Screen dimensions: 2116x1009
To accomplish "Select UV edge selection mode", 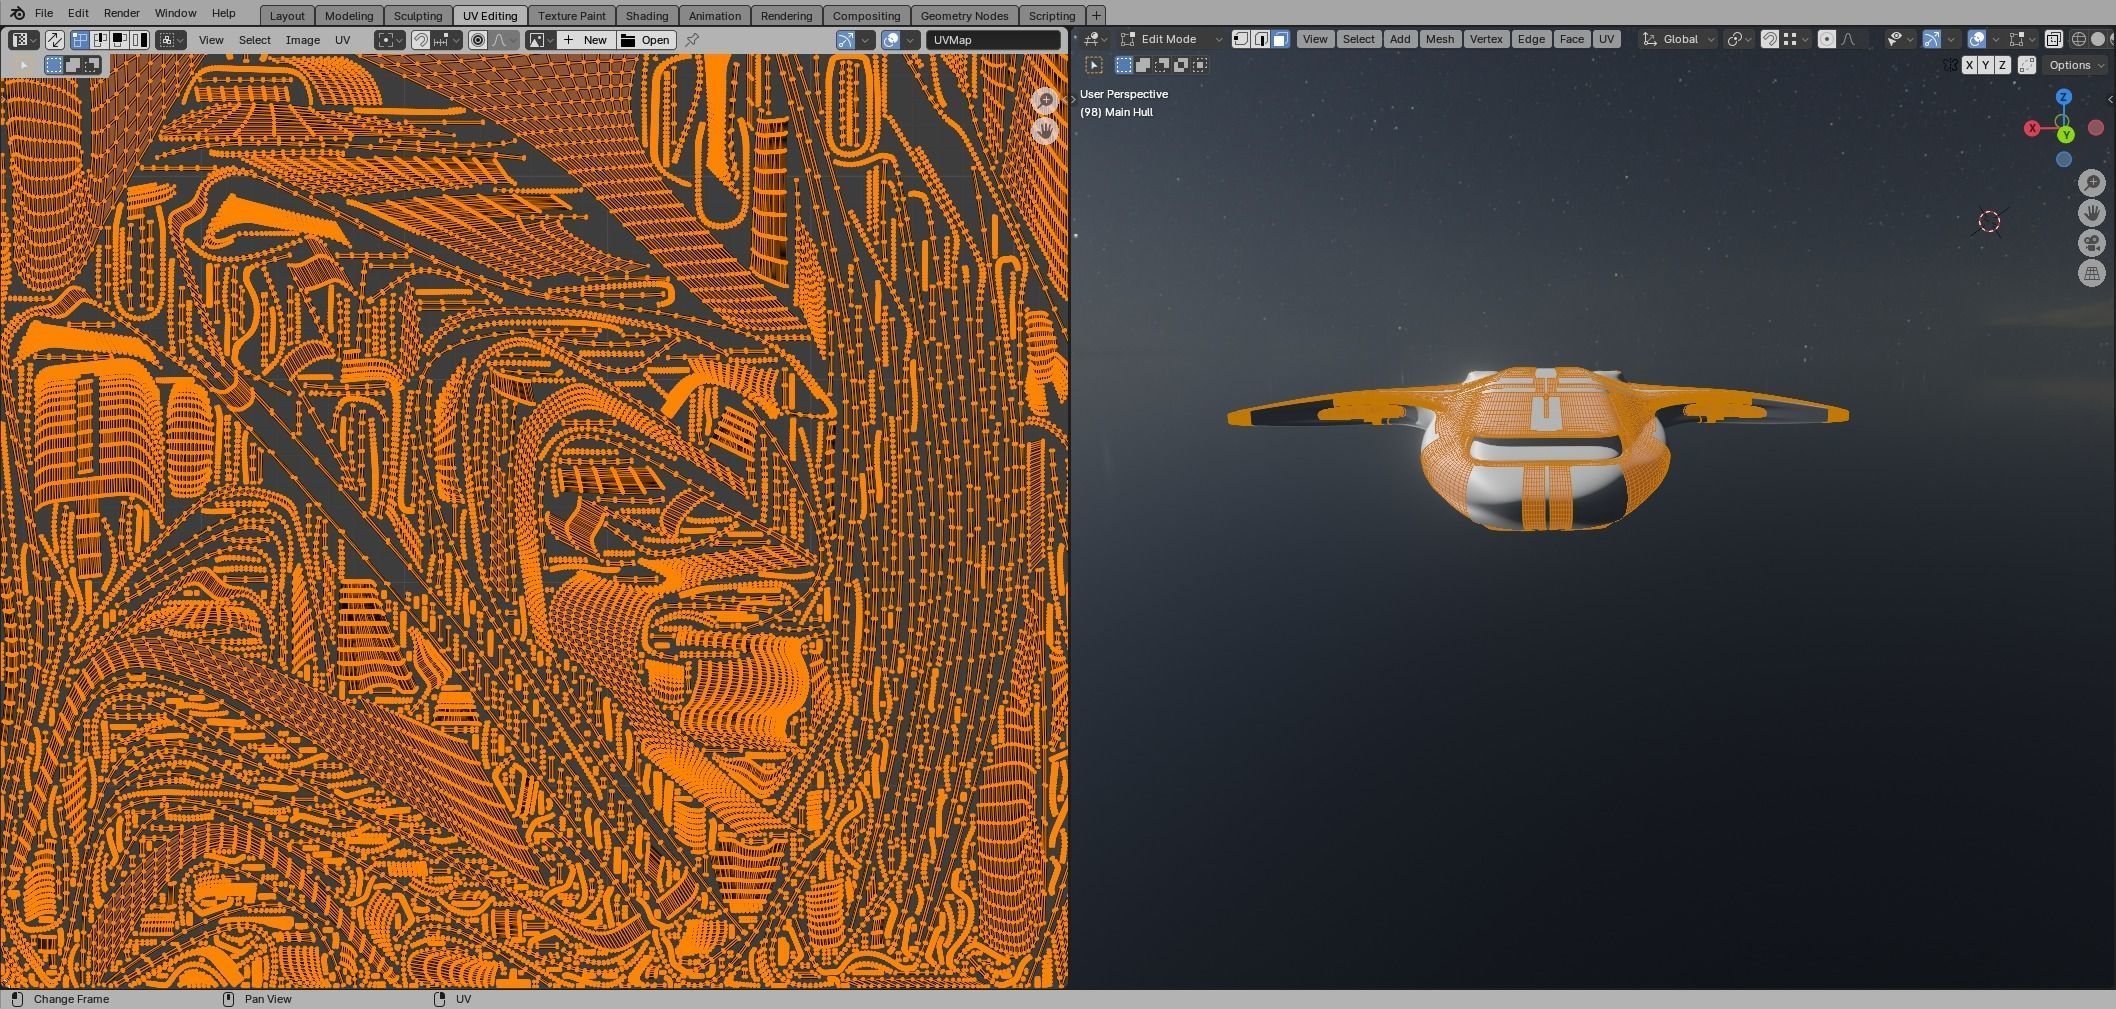I will click(100, 40).
